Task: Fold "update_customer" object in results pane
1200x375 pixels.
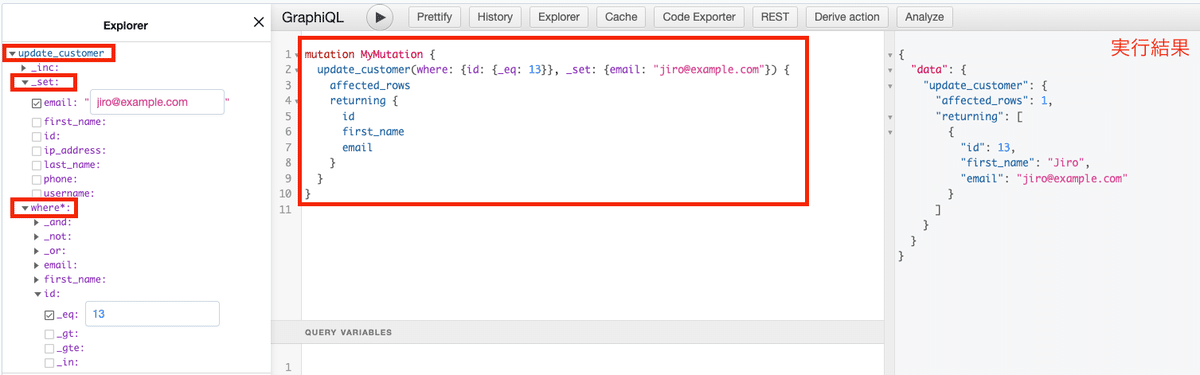Action: 890,86
